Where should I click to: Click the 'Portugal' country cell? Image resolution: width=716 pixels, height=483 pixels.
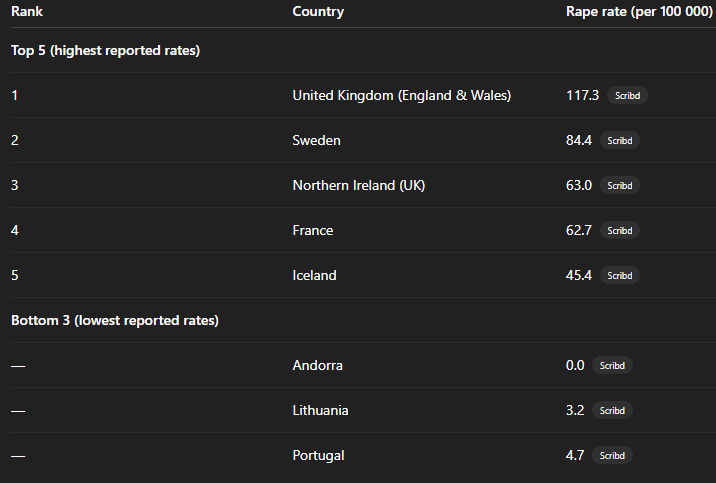(x=318, y=456)
